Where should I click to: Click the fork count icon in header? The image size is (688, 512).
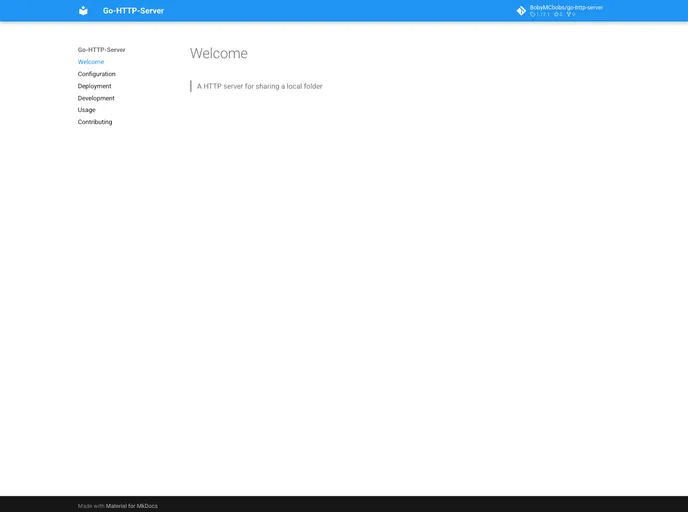pyautogui.click(x=569, y=15)
